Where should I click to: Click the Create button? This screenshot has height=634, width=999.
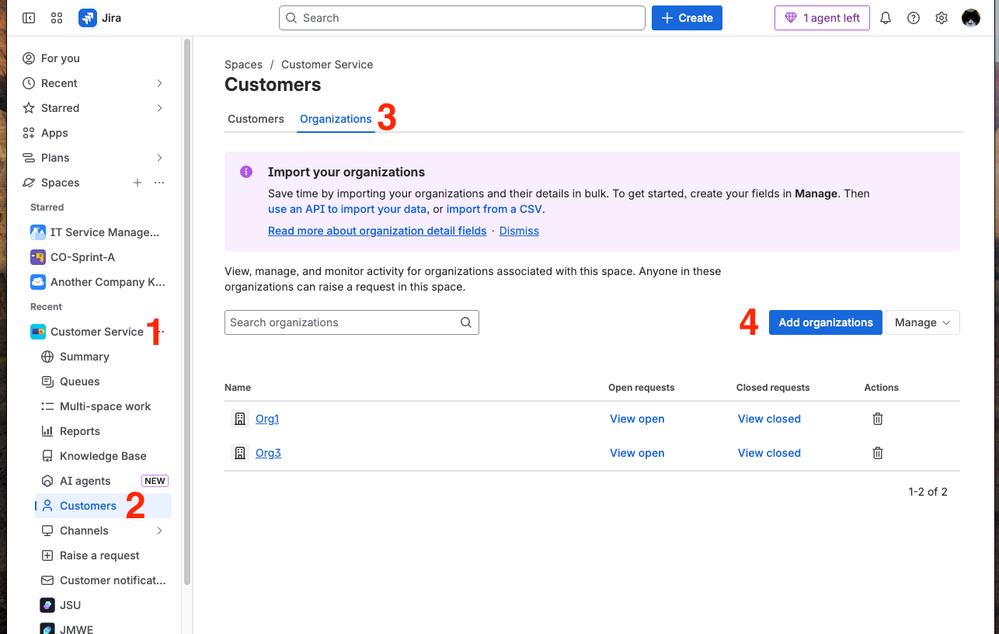click(x=687, y=18)
